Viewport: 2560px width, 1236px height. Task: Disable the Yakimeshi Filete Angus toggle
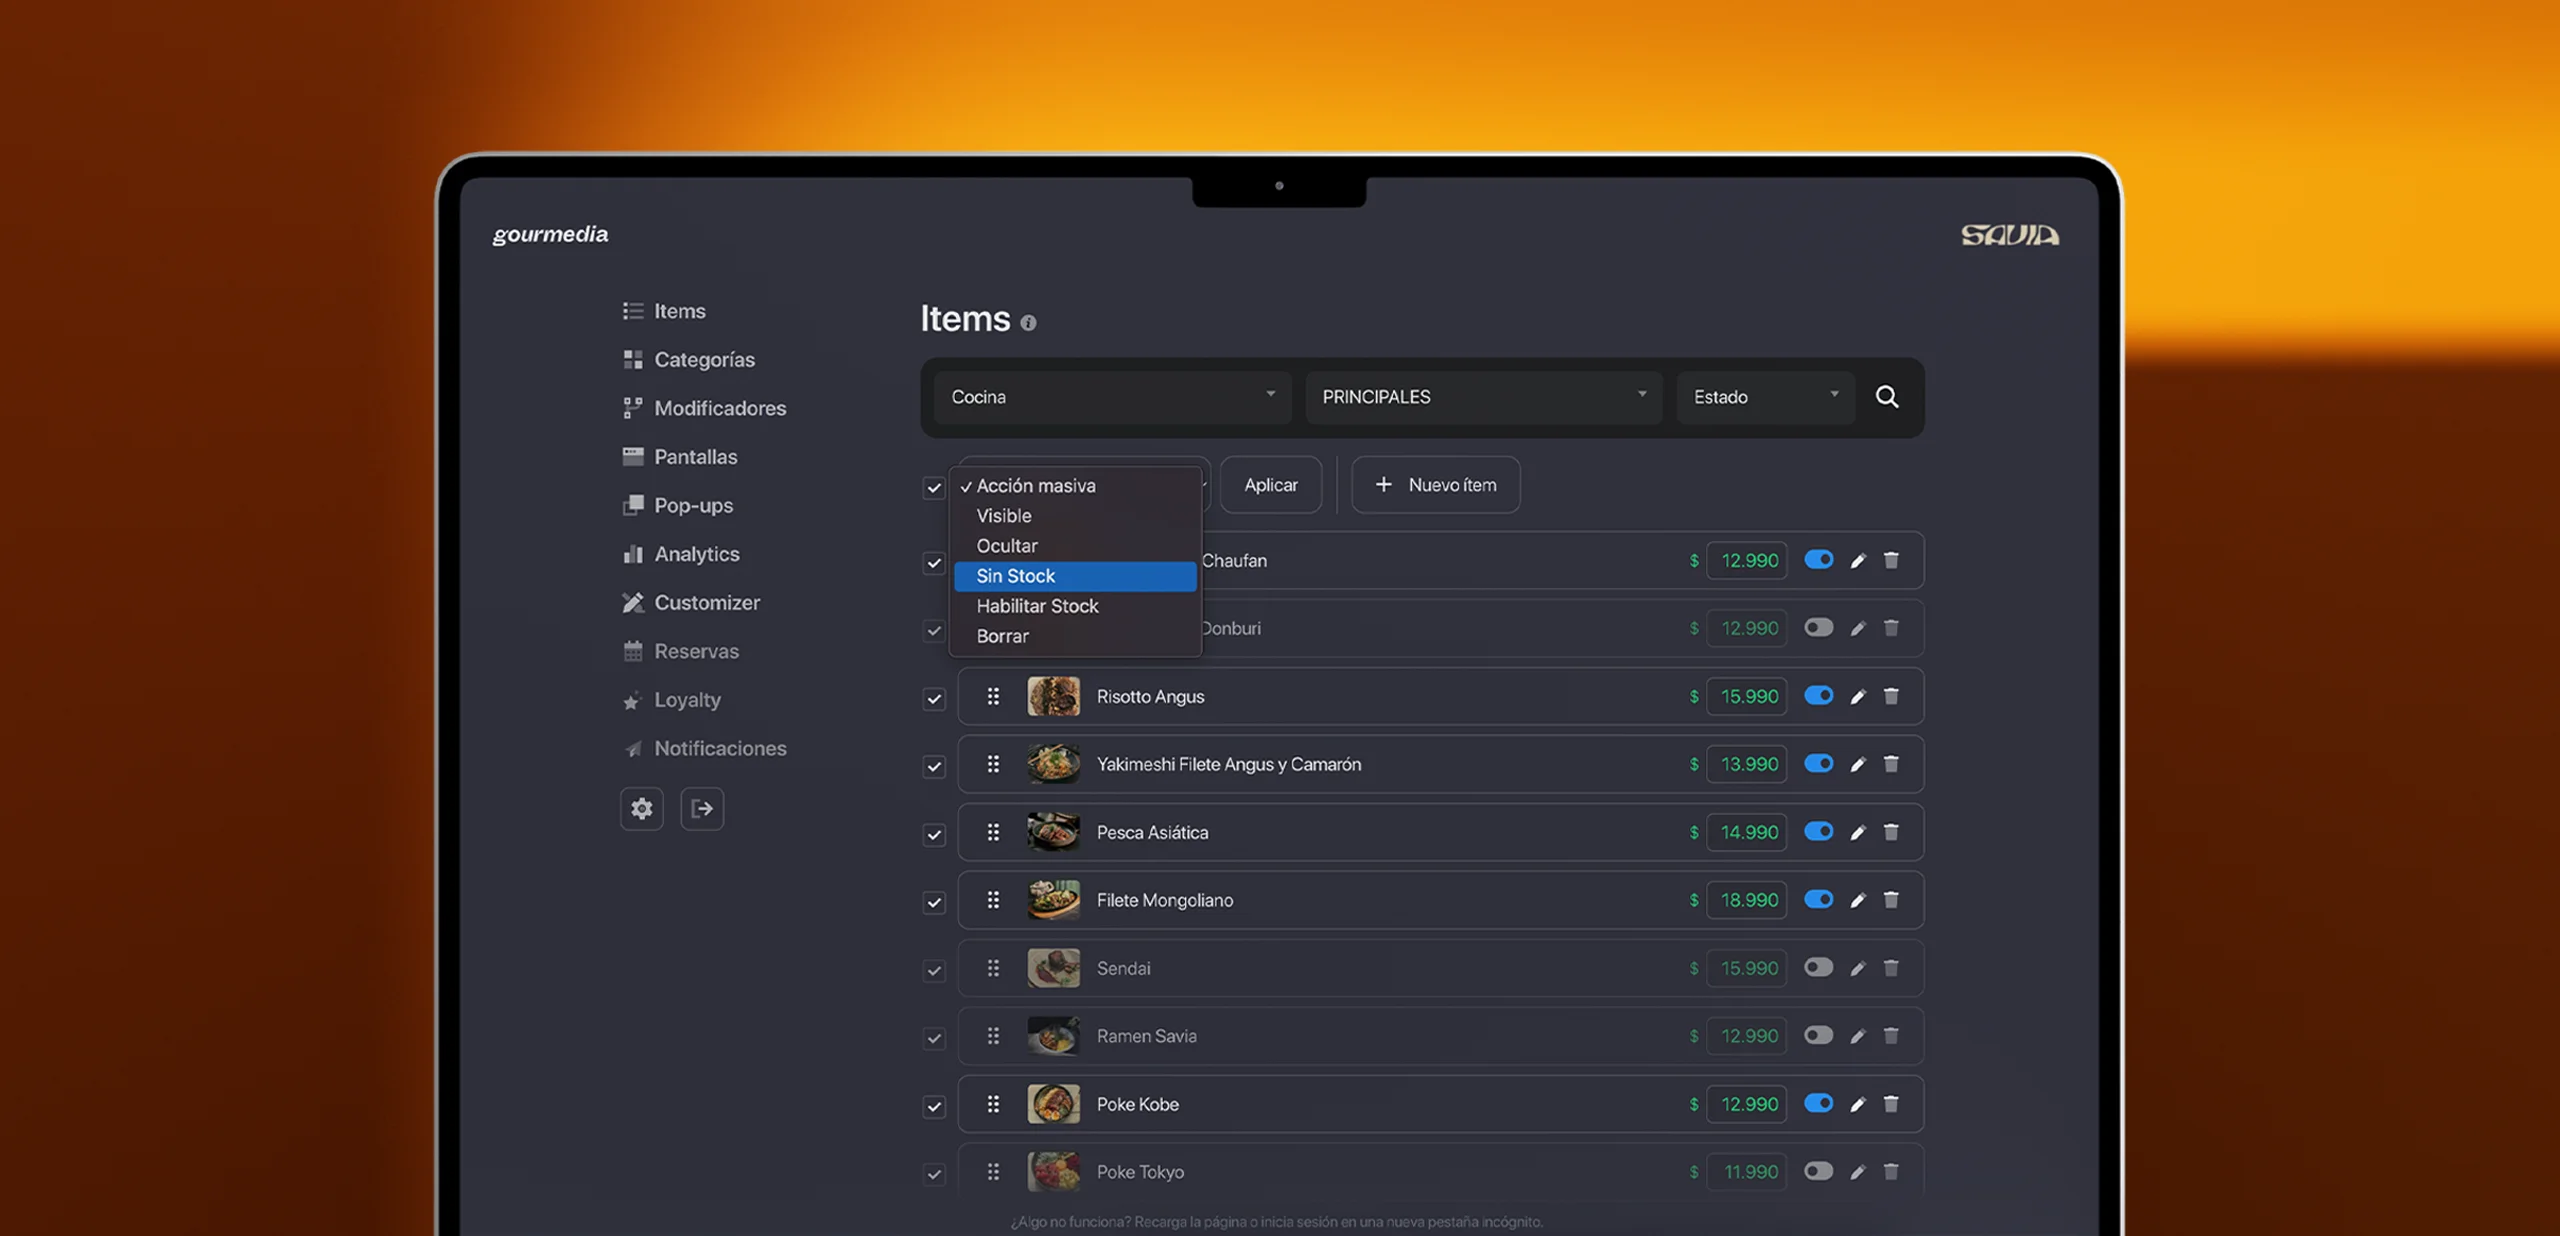(x=1818, y=764)
